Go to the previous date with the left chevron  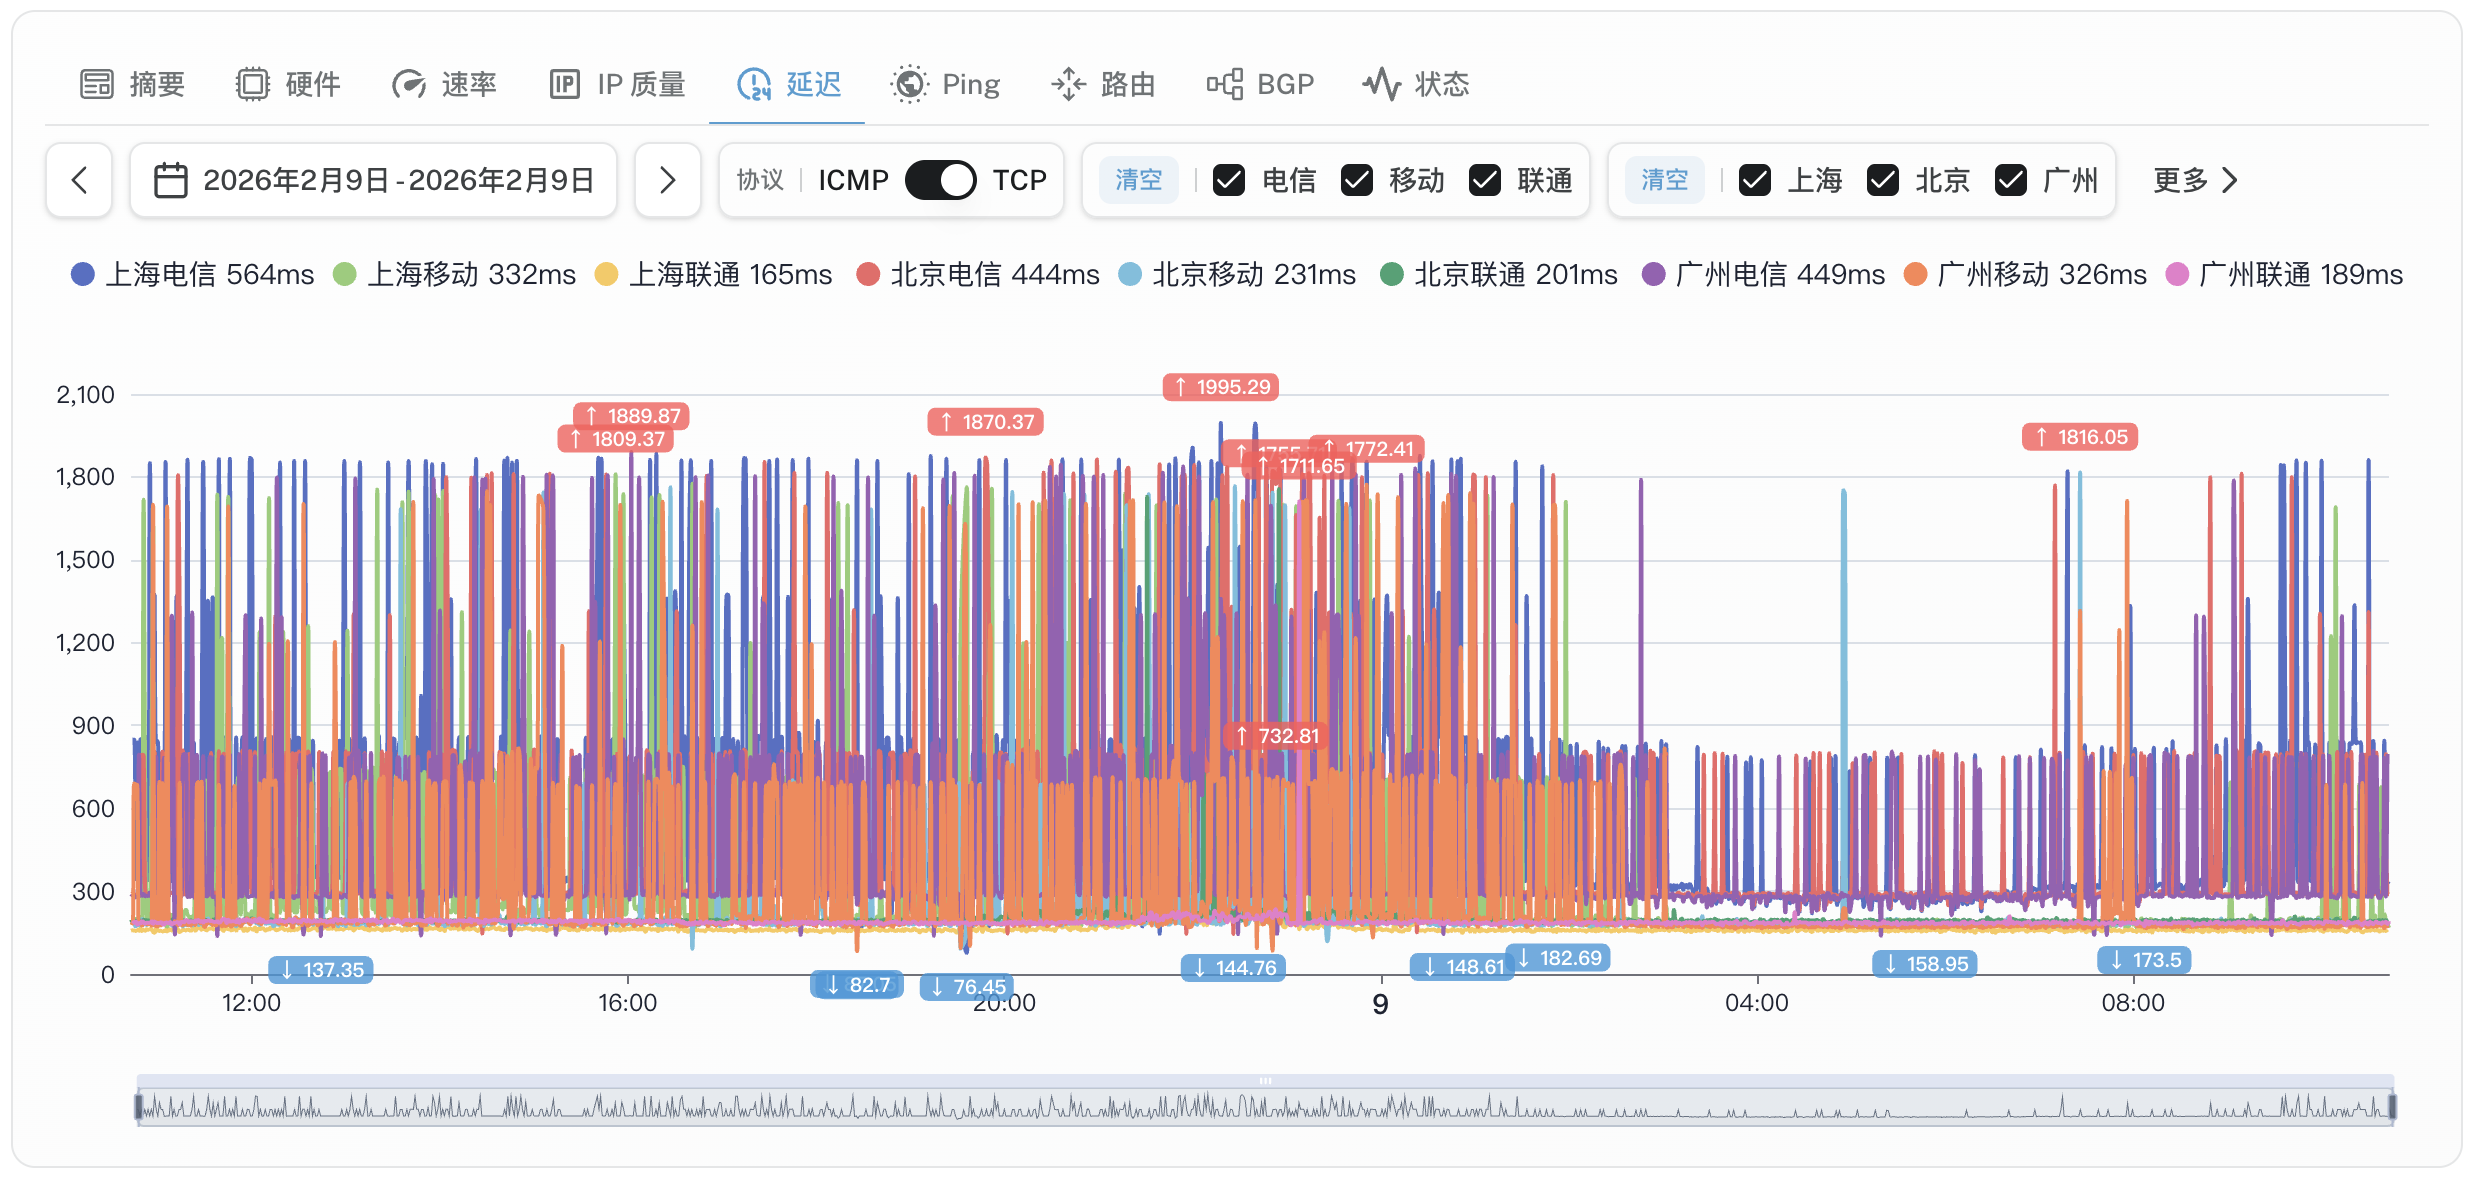[x=79, y=180]
